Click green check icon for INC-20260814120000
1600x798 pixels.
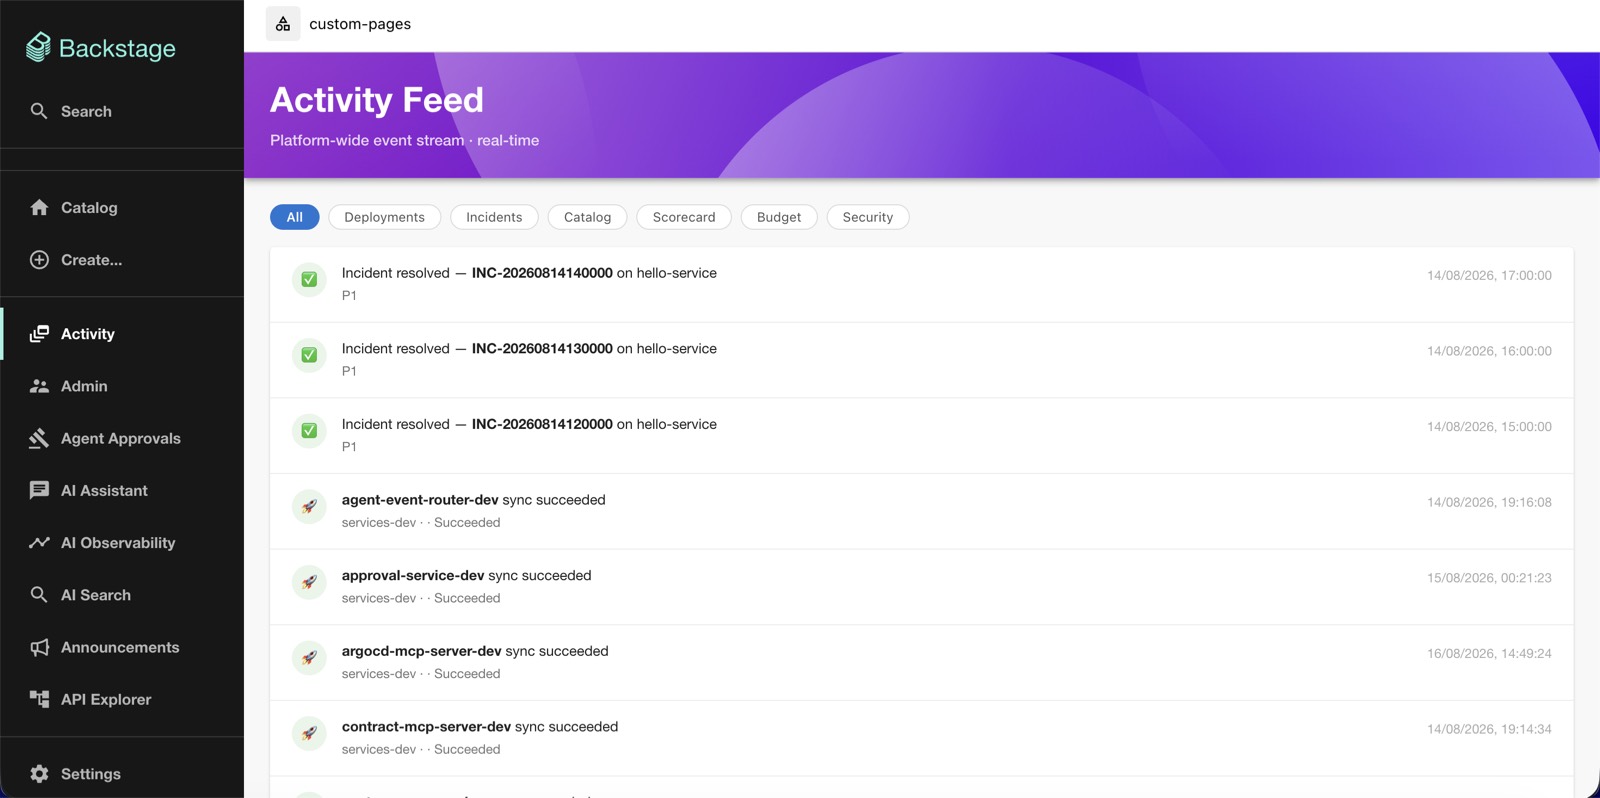[309, 430]
